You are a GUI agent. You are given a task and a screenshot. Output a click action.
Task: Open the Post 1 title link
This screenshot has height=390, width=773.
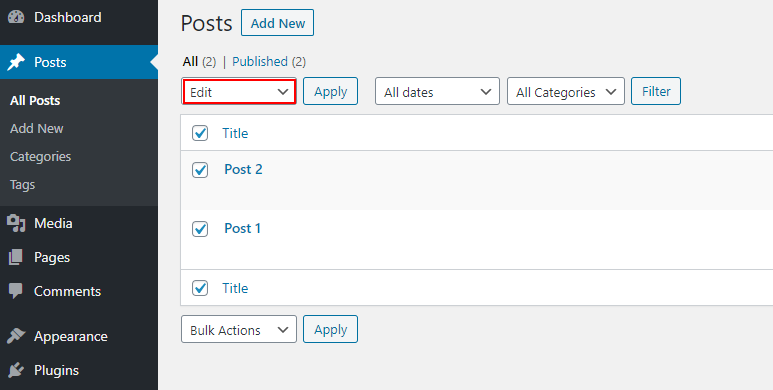pyautogui.click(x=242, y=228)
